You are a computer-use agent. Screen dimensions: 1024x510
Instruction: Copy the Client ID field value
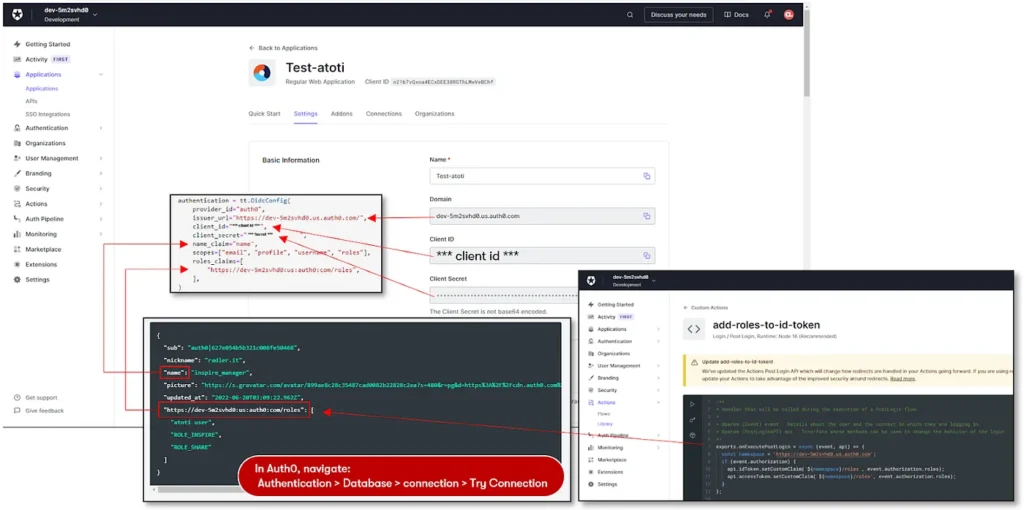click(x=647, y=255)
